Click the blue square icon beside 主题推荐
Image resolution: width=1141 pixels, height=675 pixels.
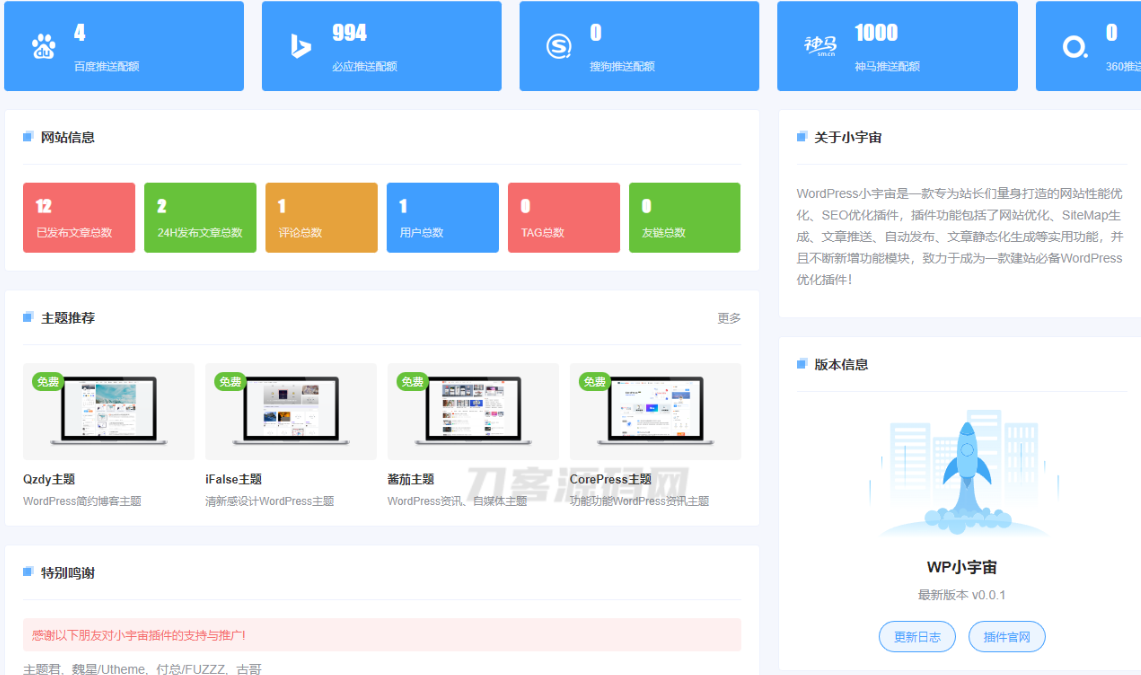point(28,317)
